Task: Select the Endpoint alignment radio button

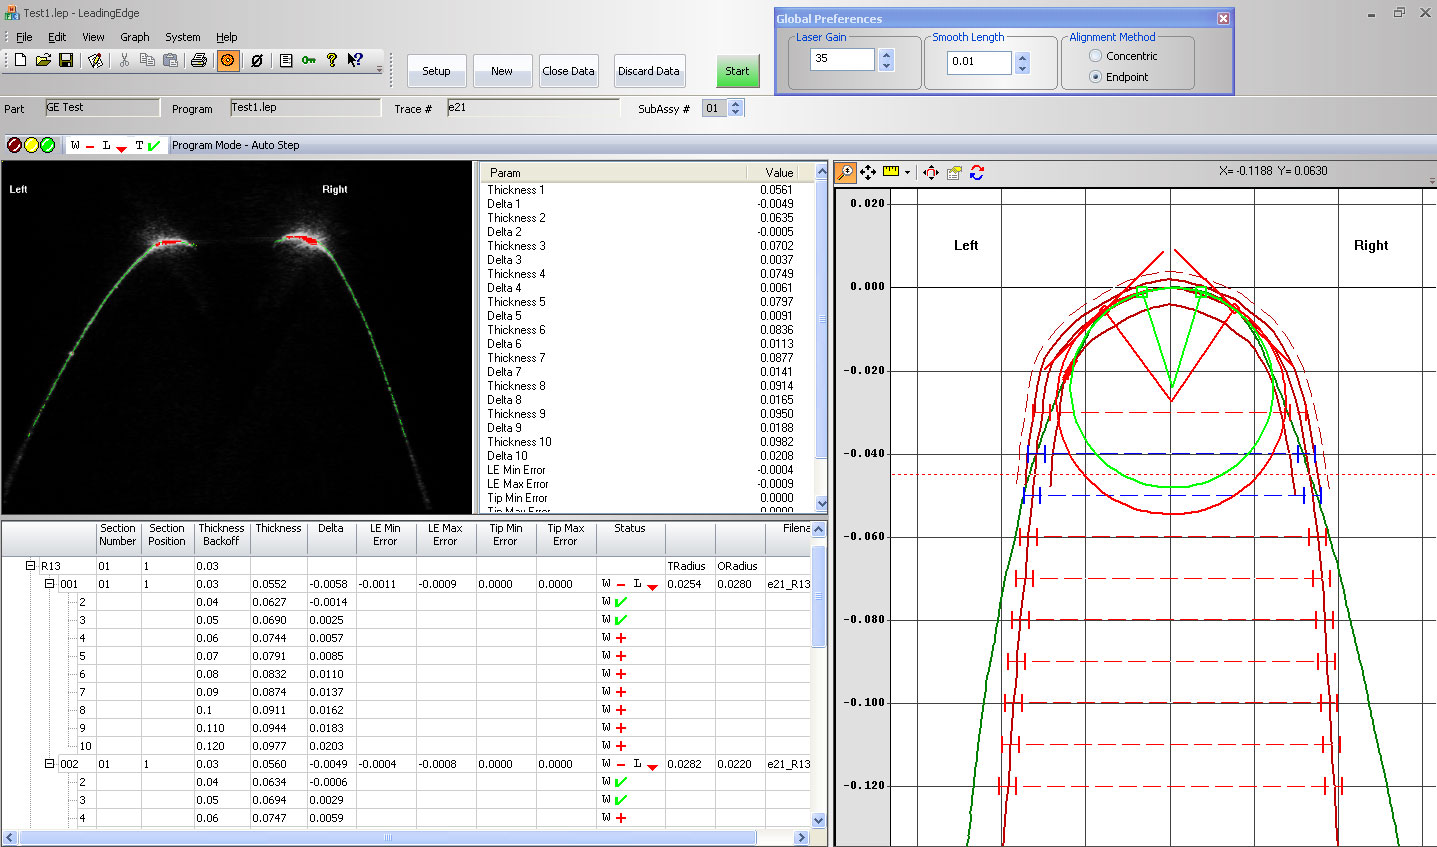Action: click(x=1095, y=77)
